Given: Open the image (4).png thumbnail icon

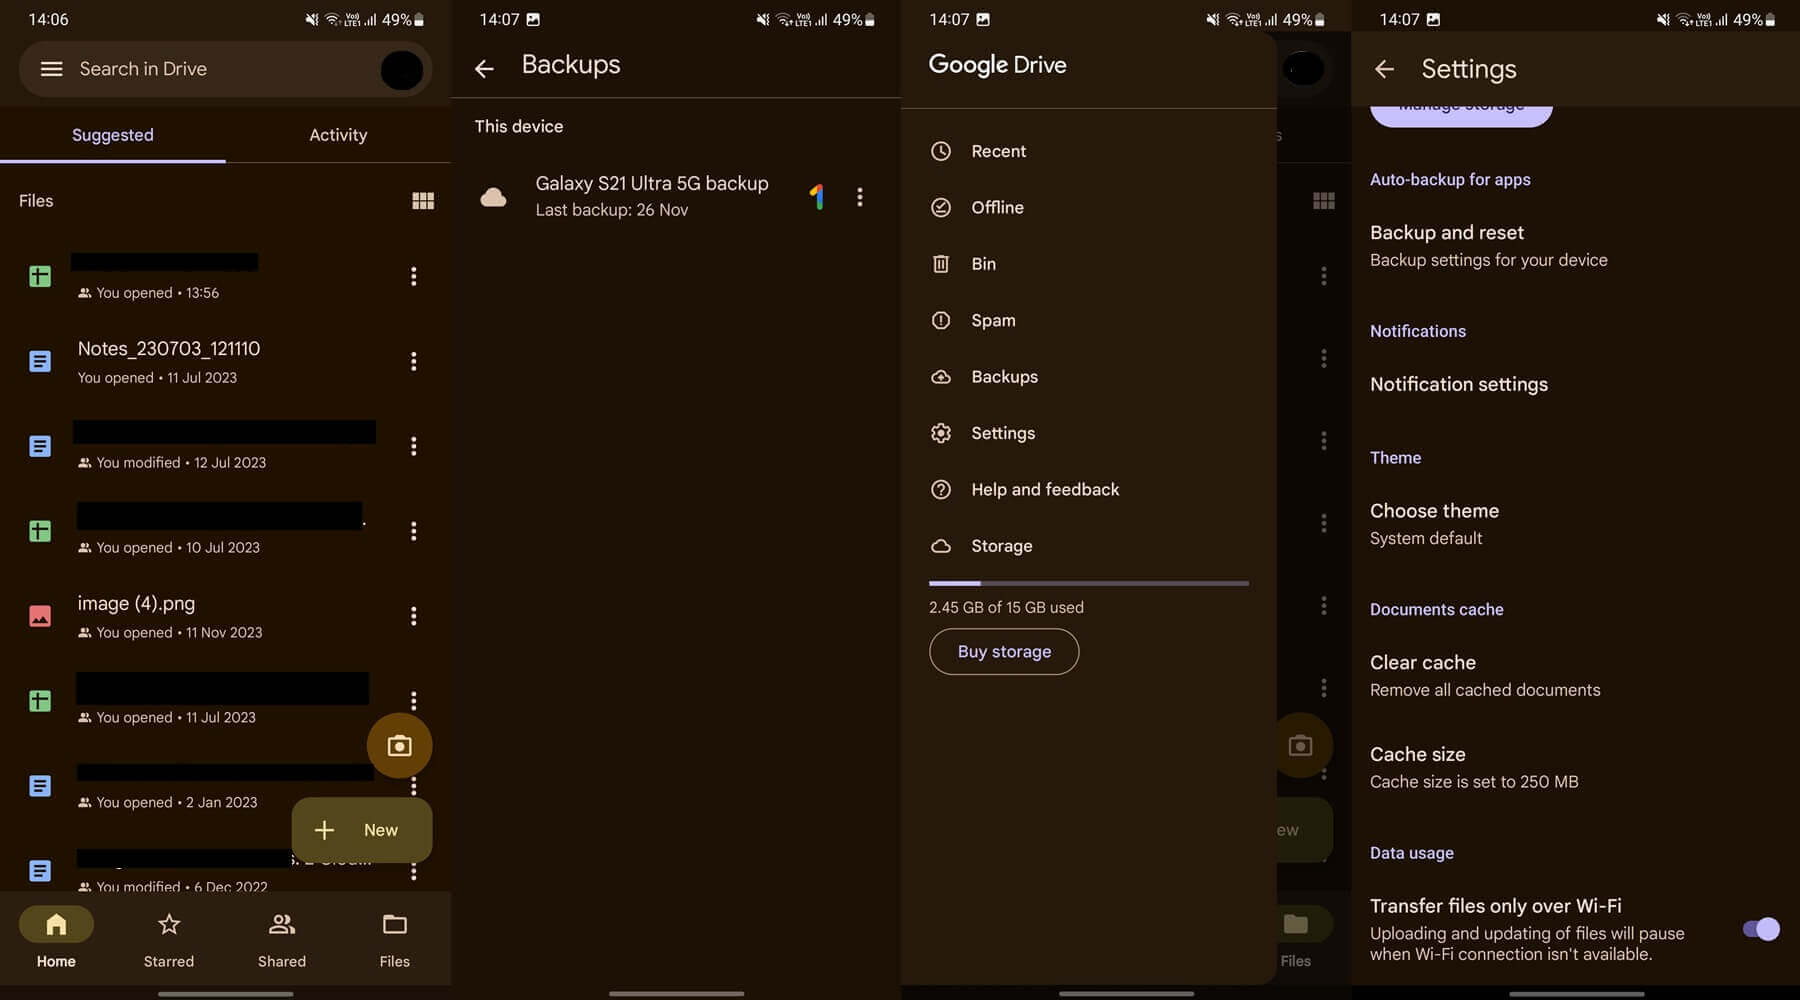Looking at the screenshot, I should [x=40, y=616].
